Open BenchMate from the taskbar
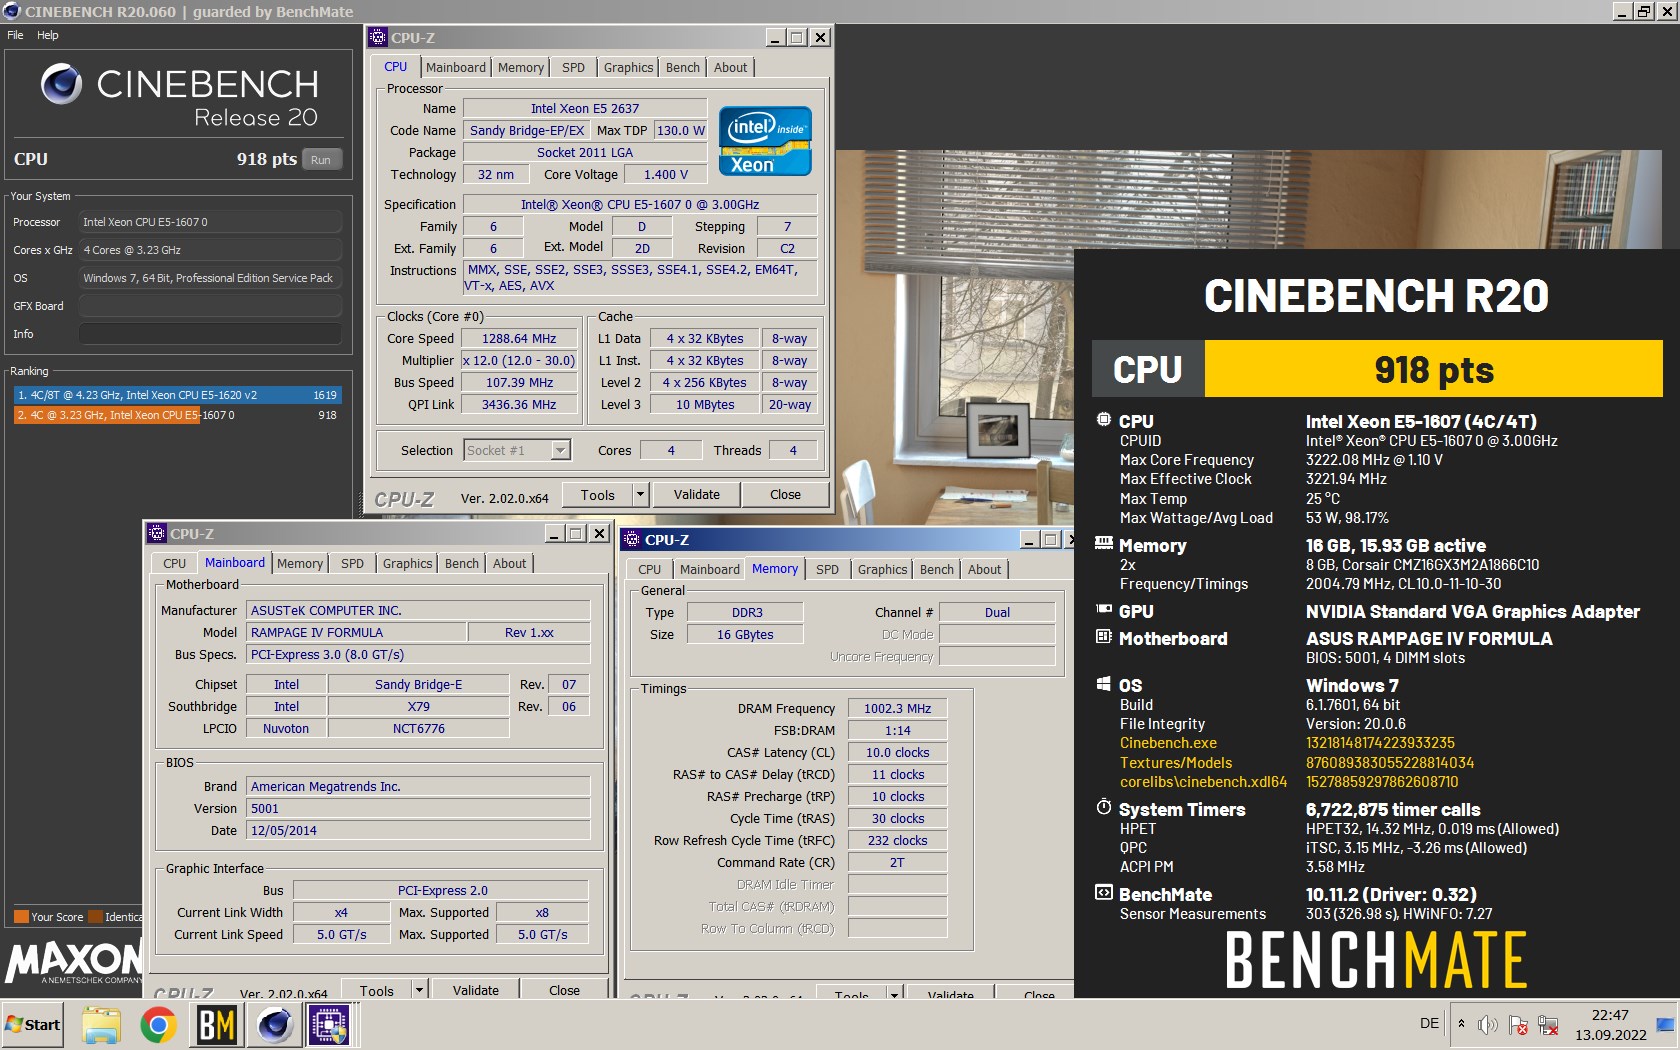 pos(216,1025)
